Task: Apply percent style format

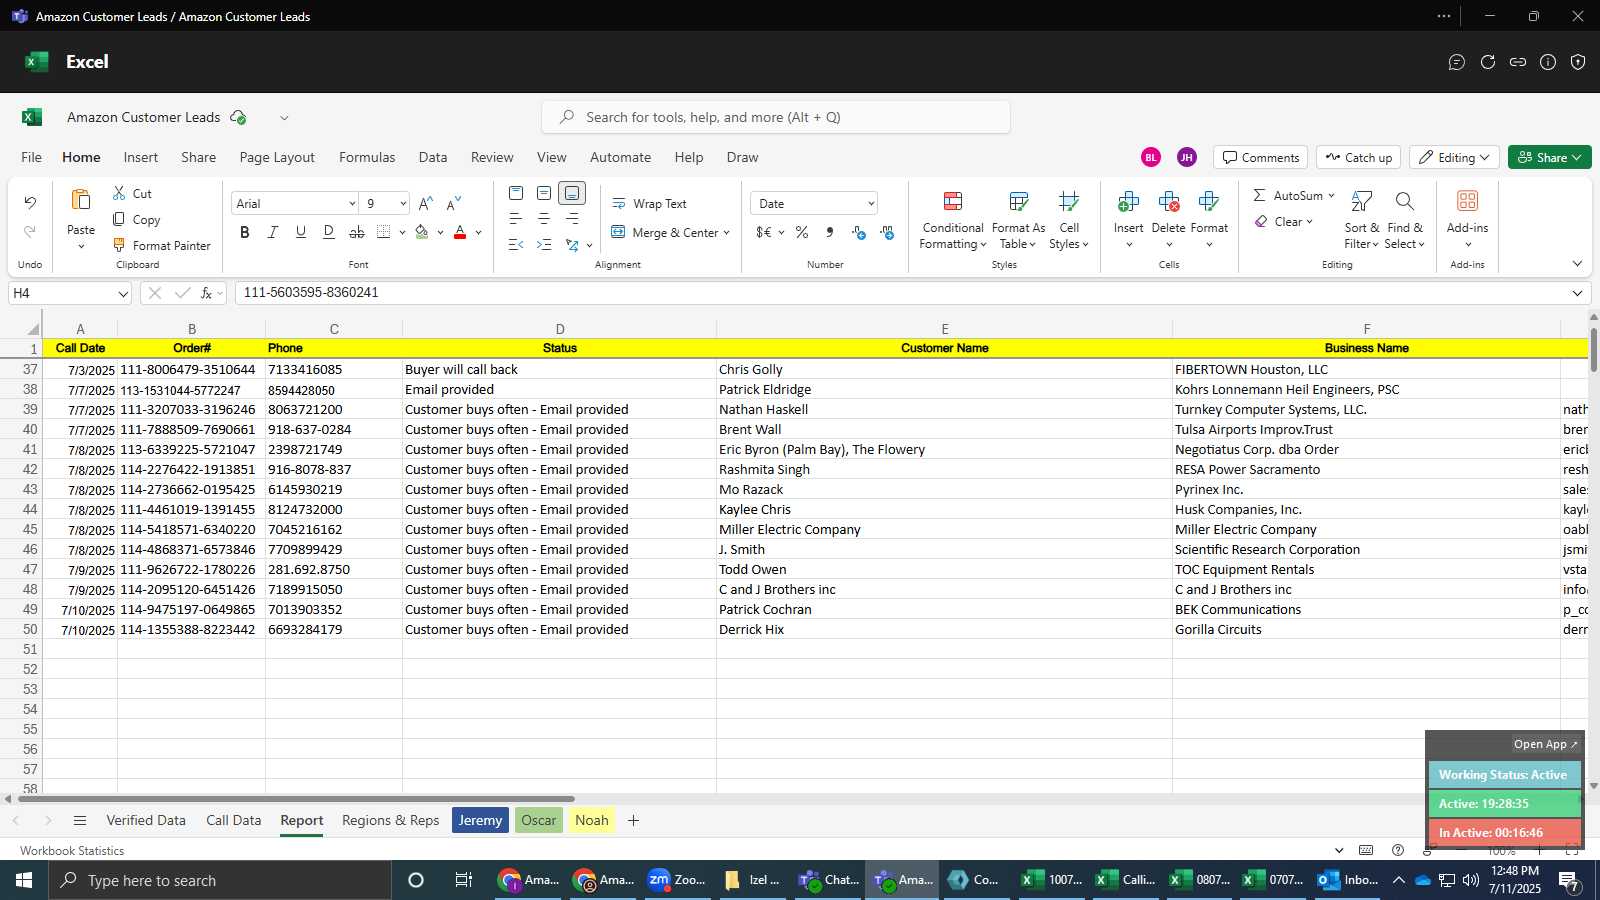Action: point(802,232)
